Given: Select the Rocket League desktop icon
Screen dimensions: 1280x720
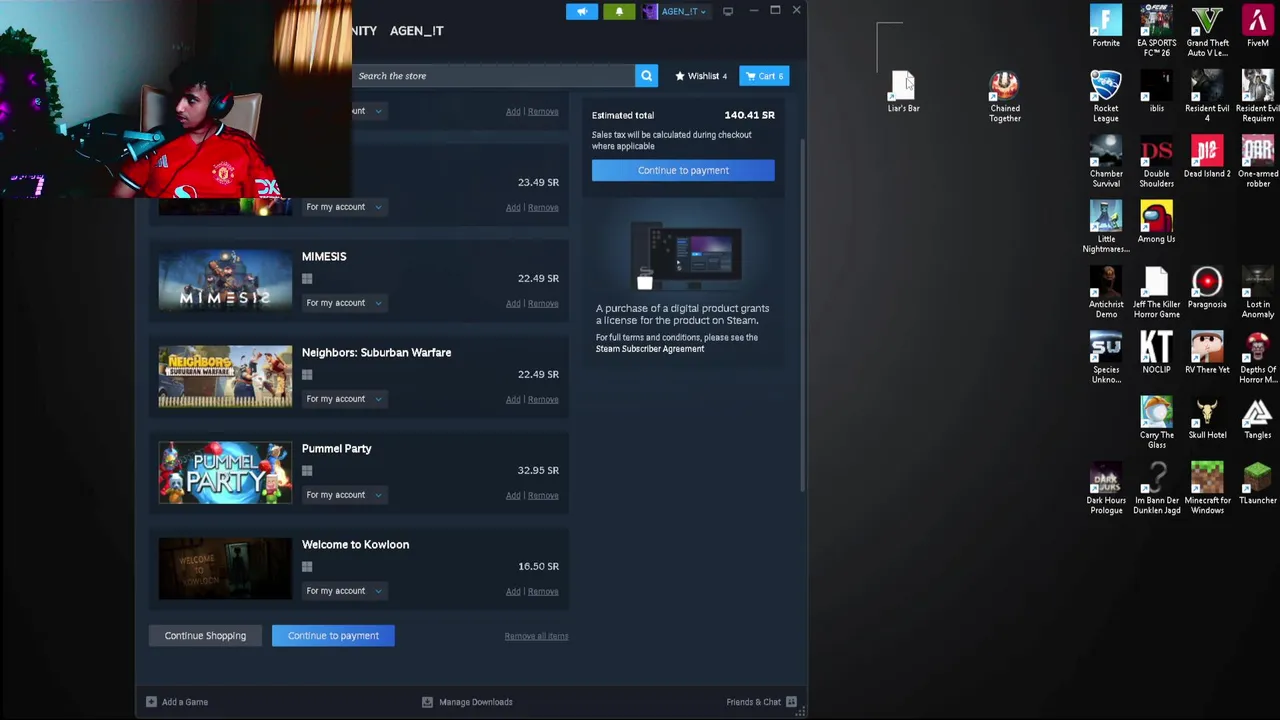Looking at the screenshot, I should (x=1106, y=96).
